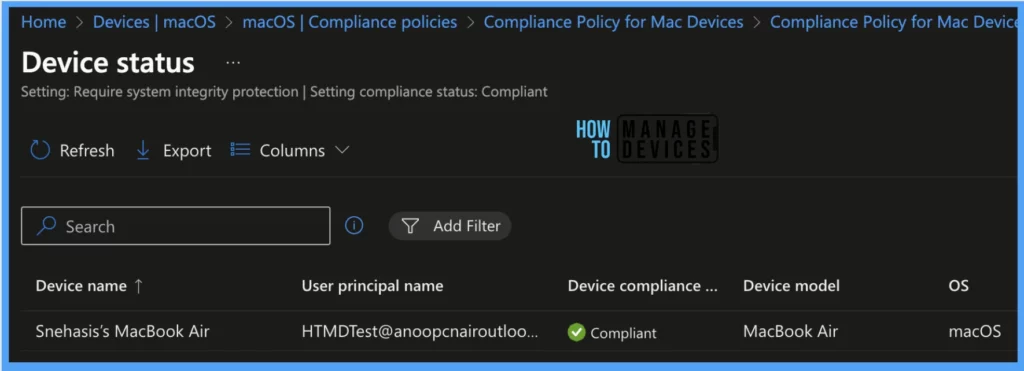Expand the Columns dropdown chevron

[x=342, y=150]
